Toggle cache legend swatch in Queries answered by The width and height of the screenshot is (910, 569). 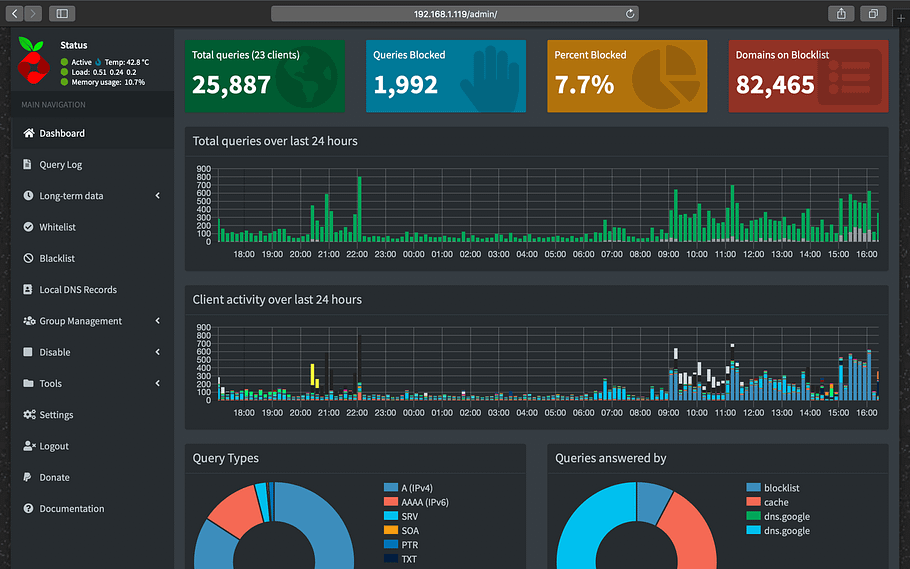[x=753, y=502]
